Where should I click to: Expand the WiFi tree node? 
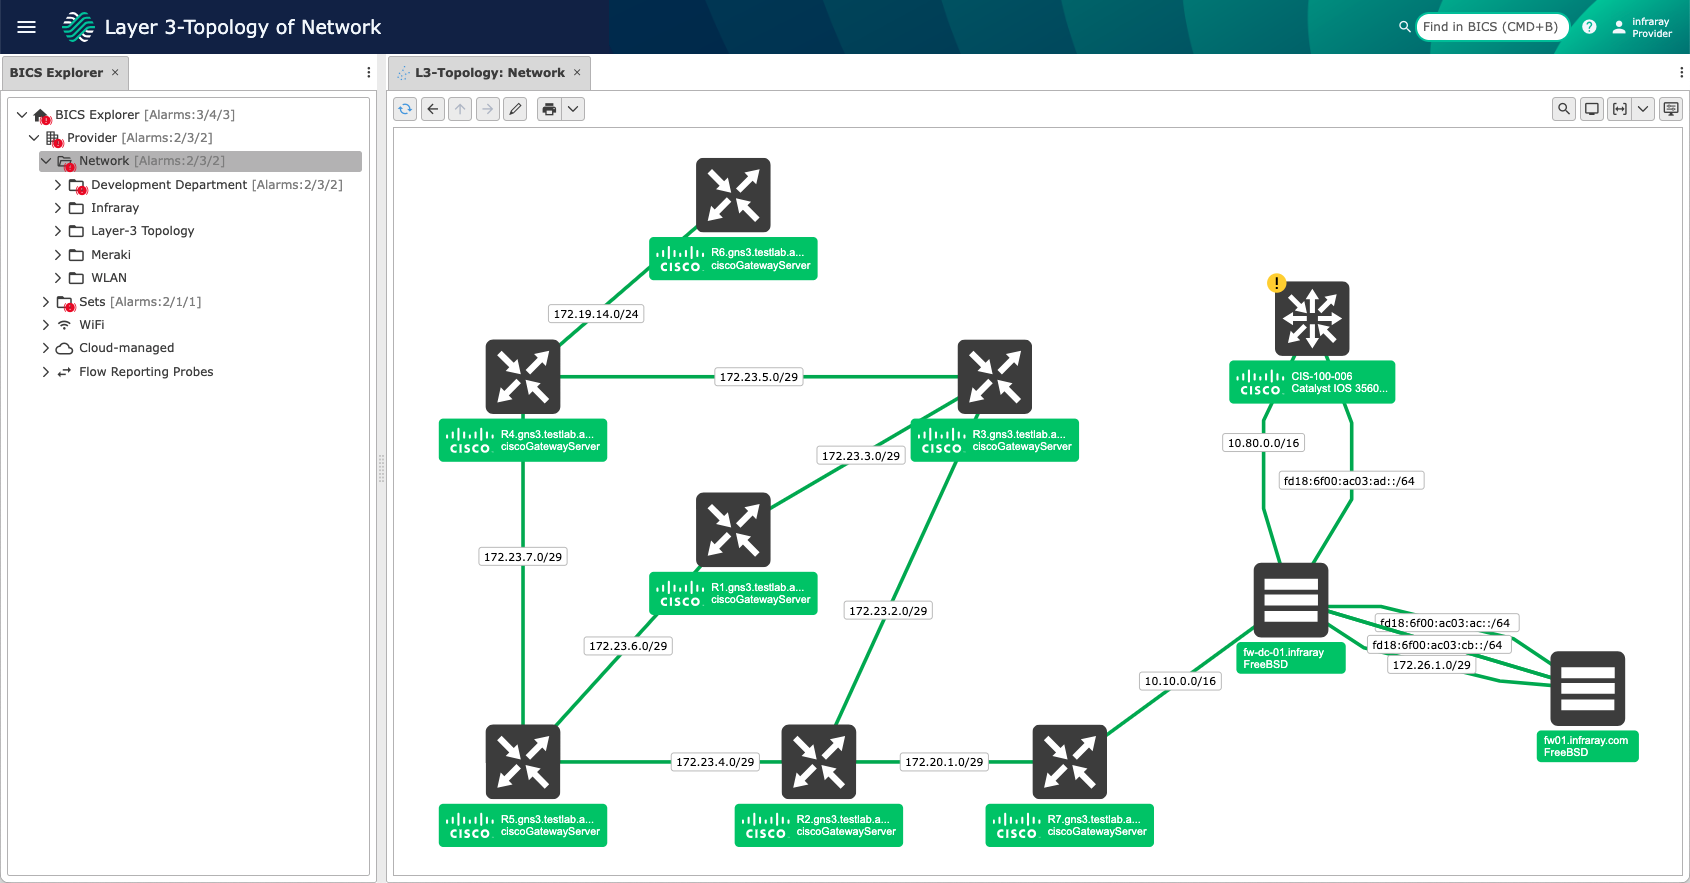point(46,325)
